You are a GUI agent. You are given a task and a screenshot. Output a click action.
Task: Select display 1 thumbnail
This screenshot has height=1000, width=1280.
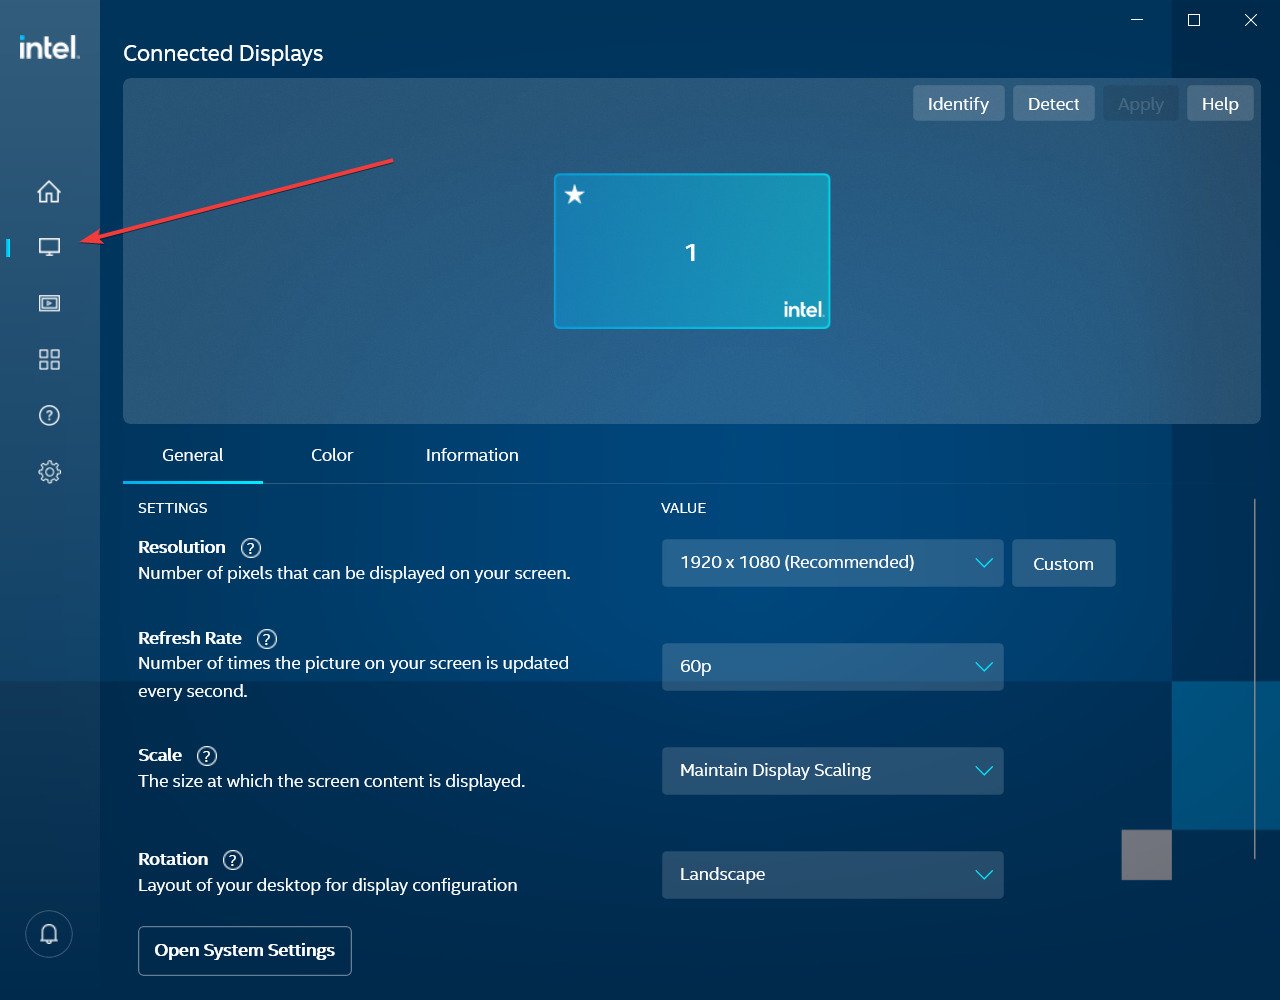click(692, 251)
